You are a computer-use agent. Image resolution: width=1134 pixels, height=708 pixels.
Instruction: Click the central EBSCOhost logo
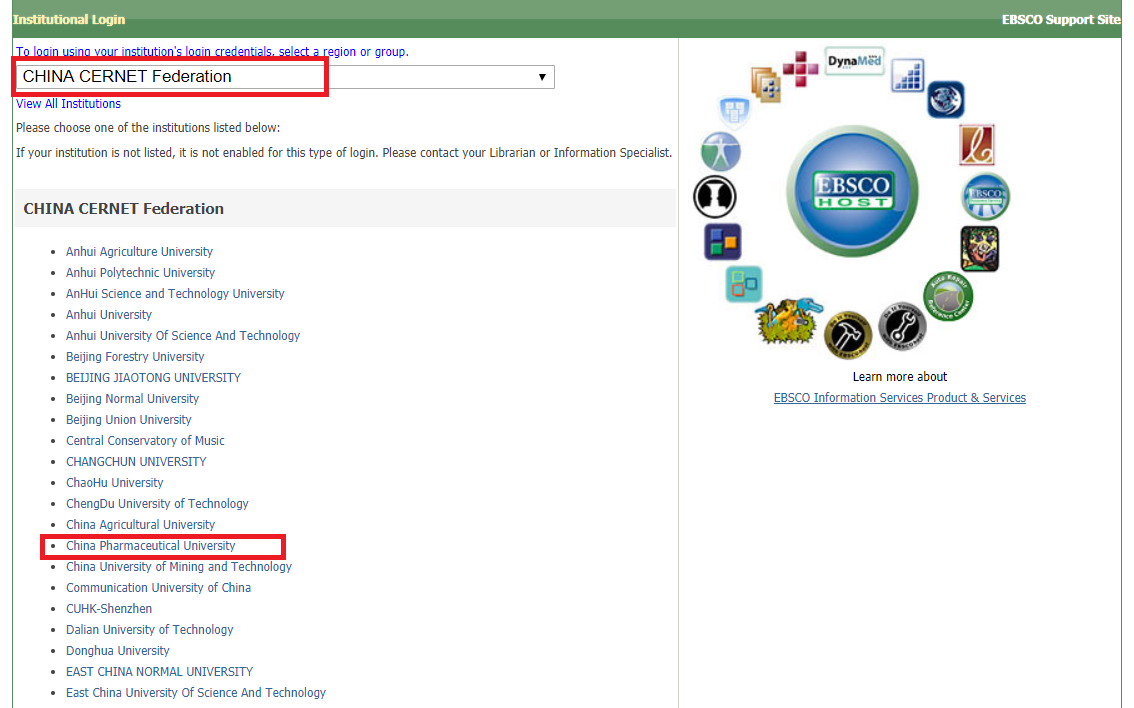[x=851, y=191]
